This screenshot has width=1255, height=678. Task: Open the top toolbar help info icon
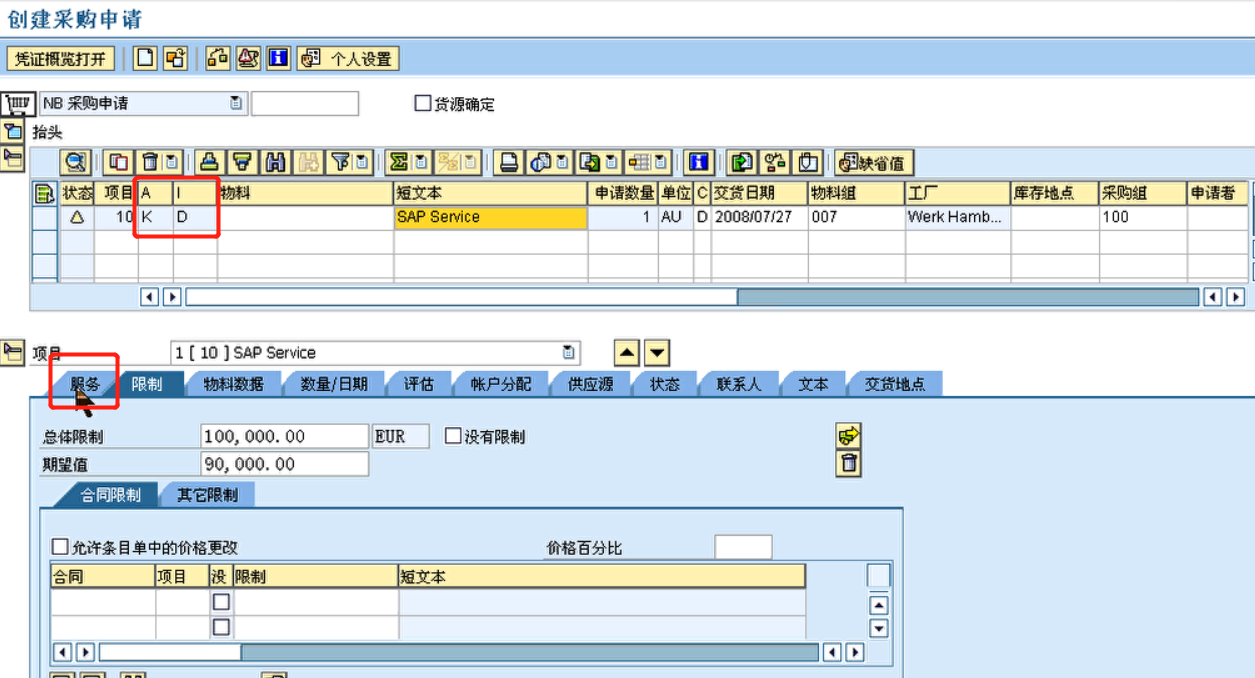click(x=278, y=58)
